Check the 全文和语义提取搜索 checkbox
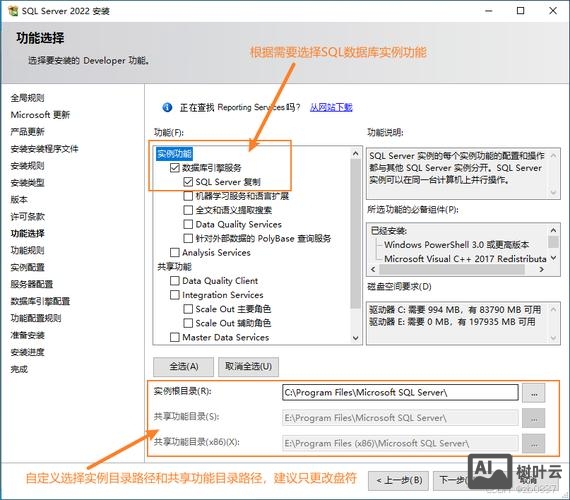Screen dimensions: 570x500 pos(188,210)
